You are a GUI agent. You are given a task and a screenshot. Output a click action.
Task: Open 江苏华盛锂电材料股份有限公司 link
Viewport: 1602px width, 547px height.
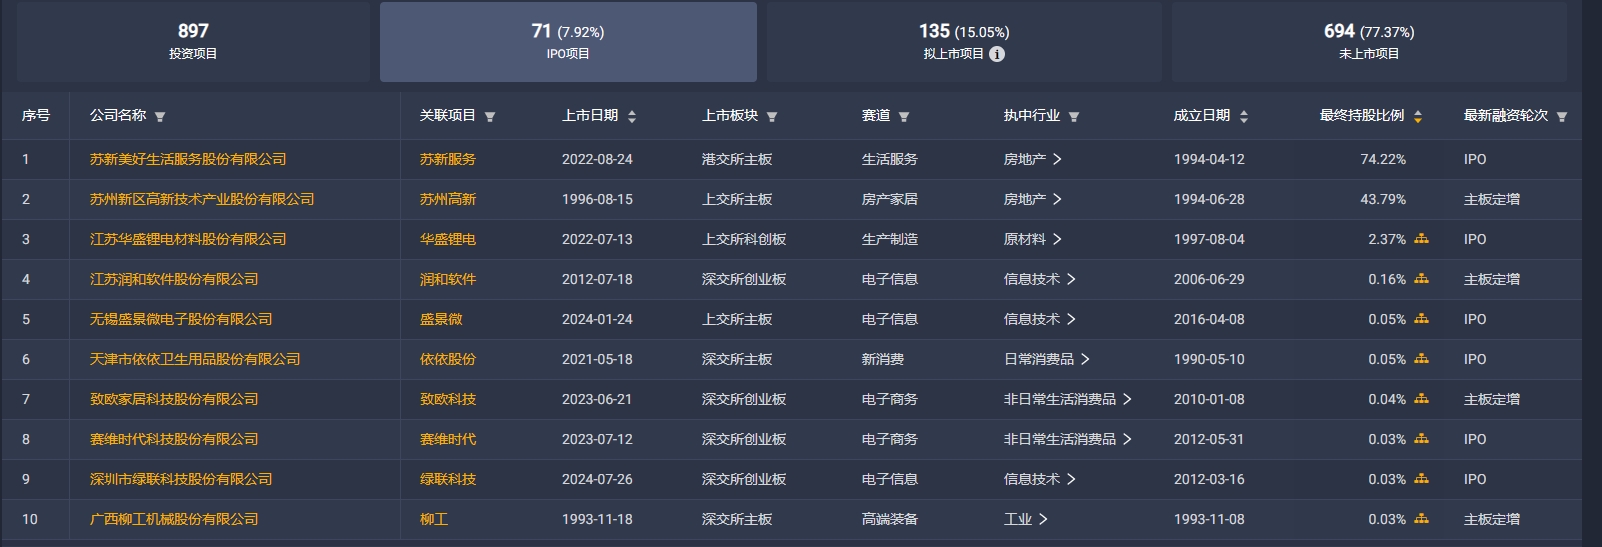pos(188,239)
